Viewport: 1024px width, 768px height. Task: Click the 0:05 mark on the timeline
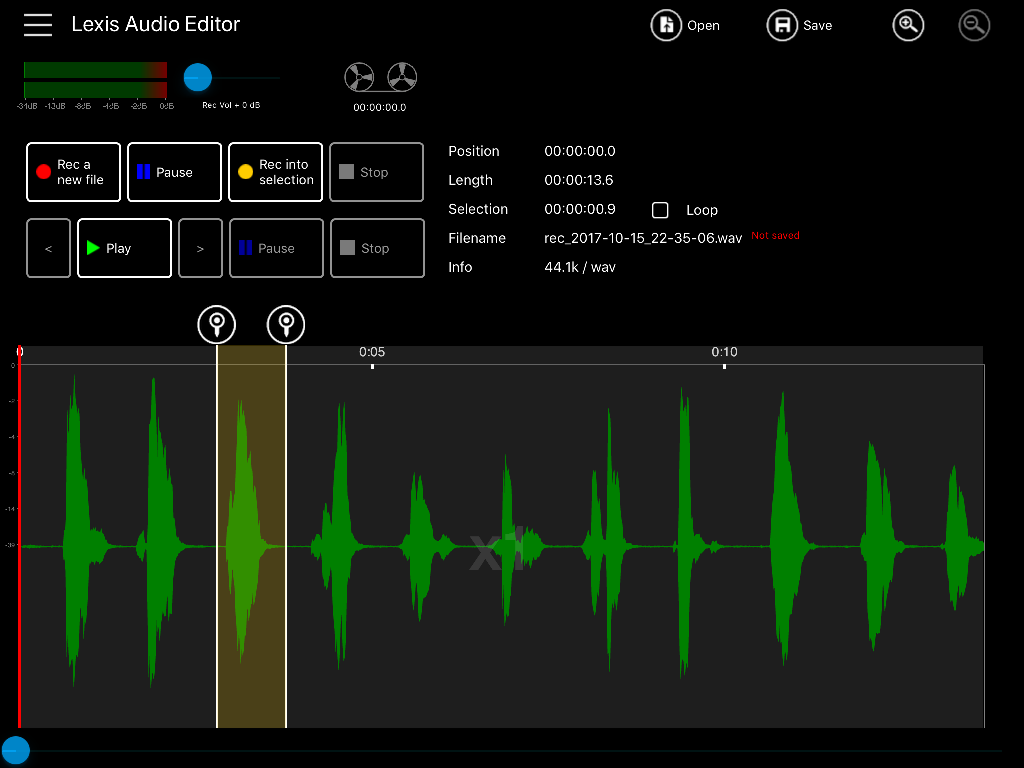(372, 352)
